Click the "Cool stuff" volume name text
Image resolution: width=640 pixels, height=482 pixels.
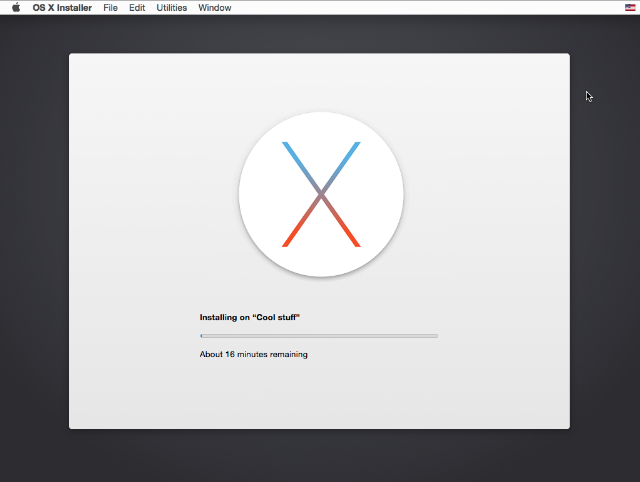tap(276, 317)
